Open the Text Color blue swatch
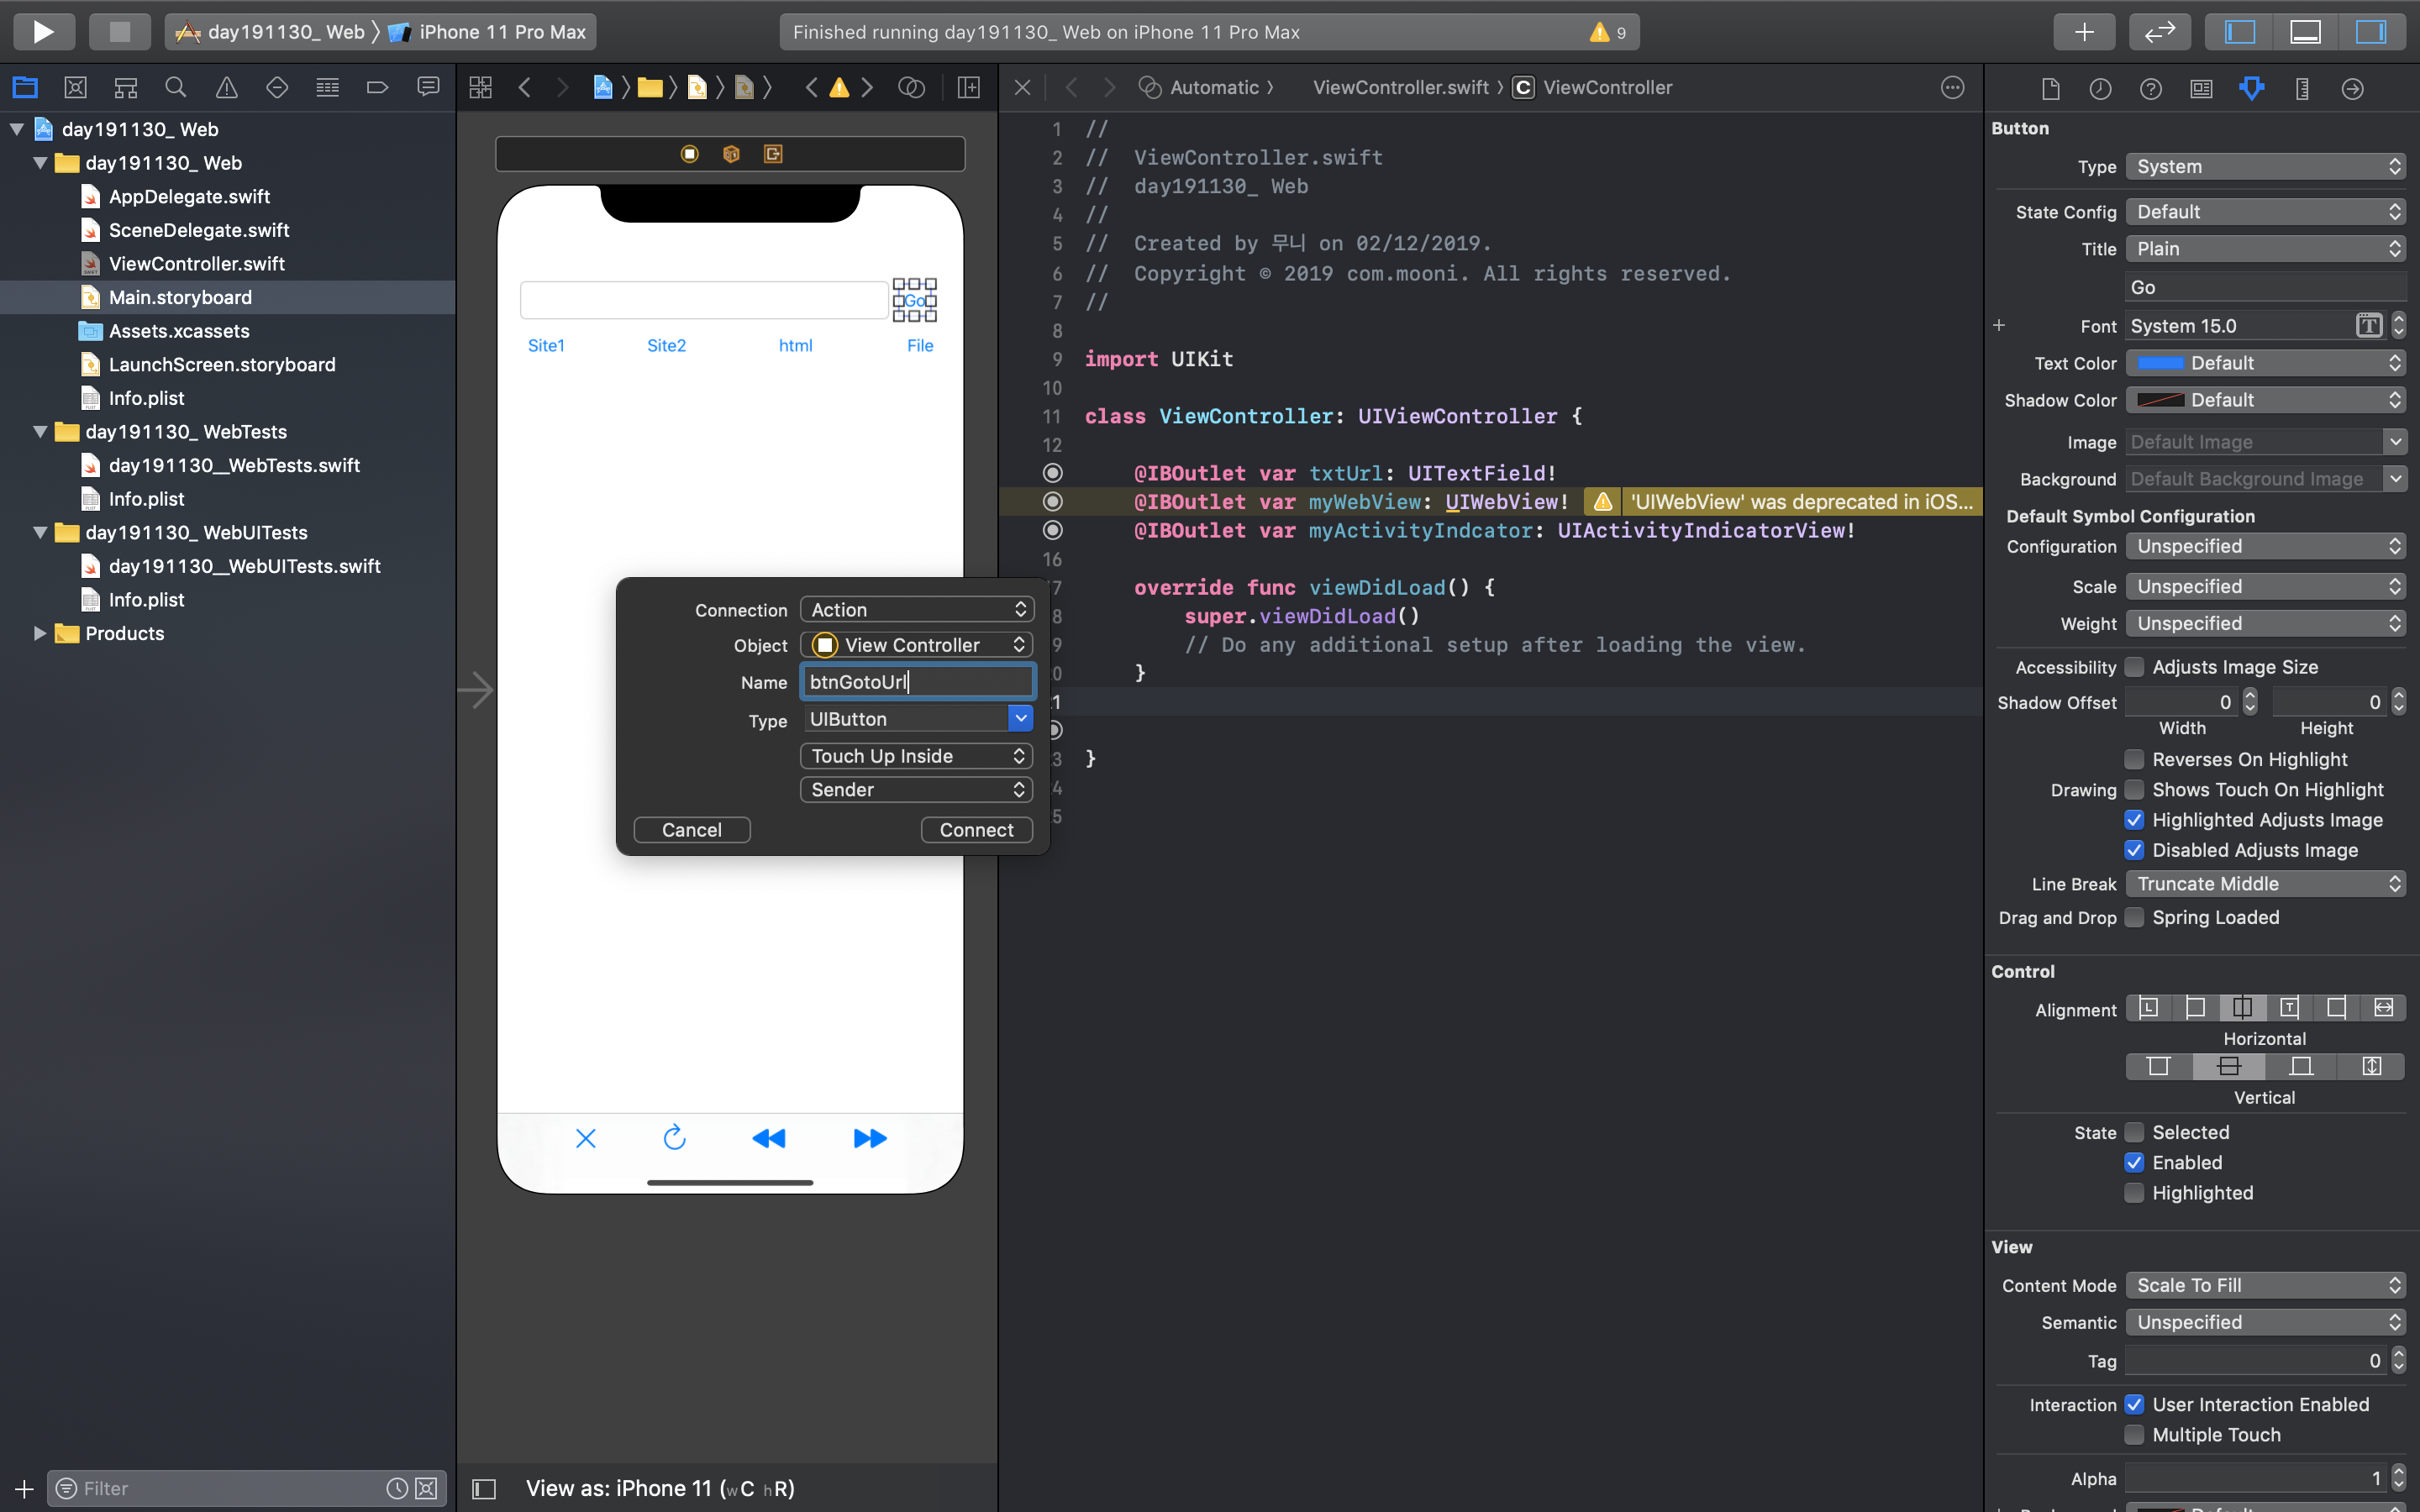This screenshot has width=2420, height=1512. click(x=2160, y=363)
